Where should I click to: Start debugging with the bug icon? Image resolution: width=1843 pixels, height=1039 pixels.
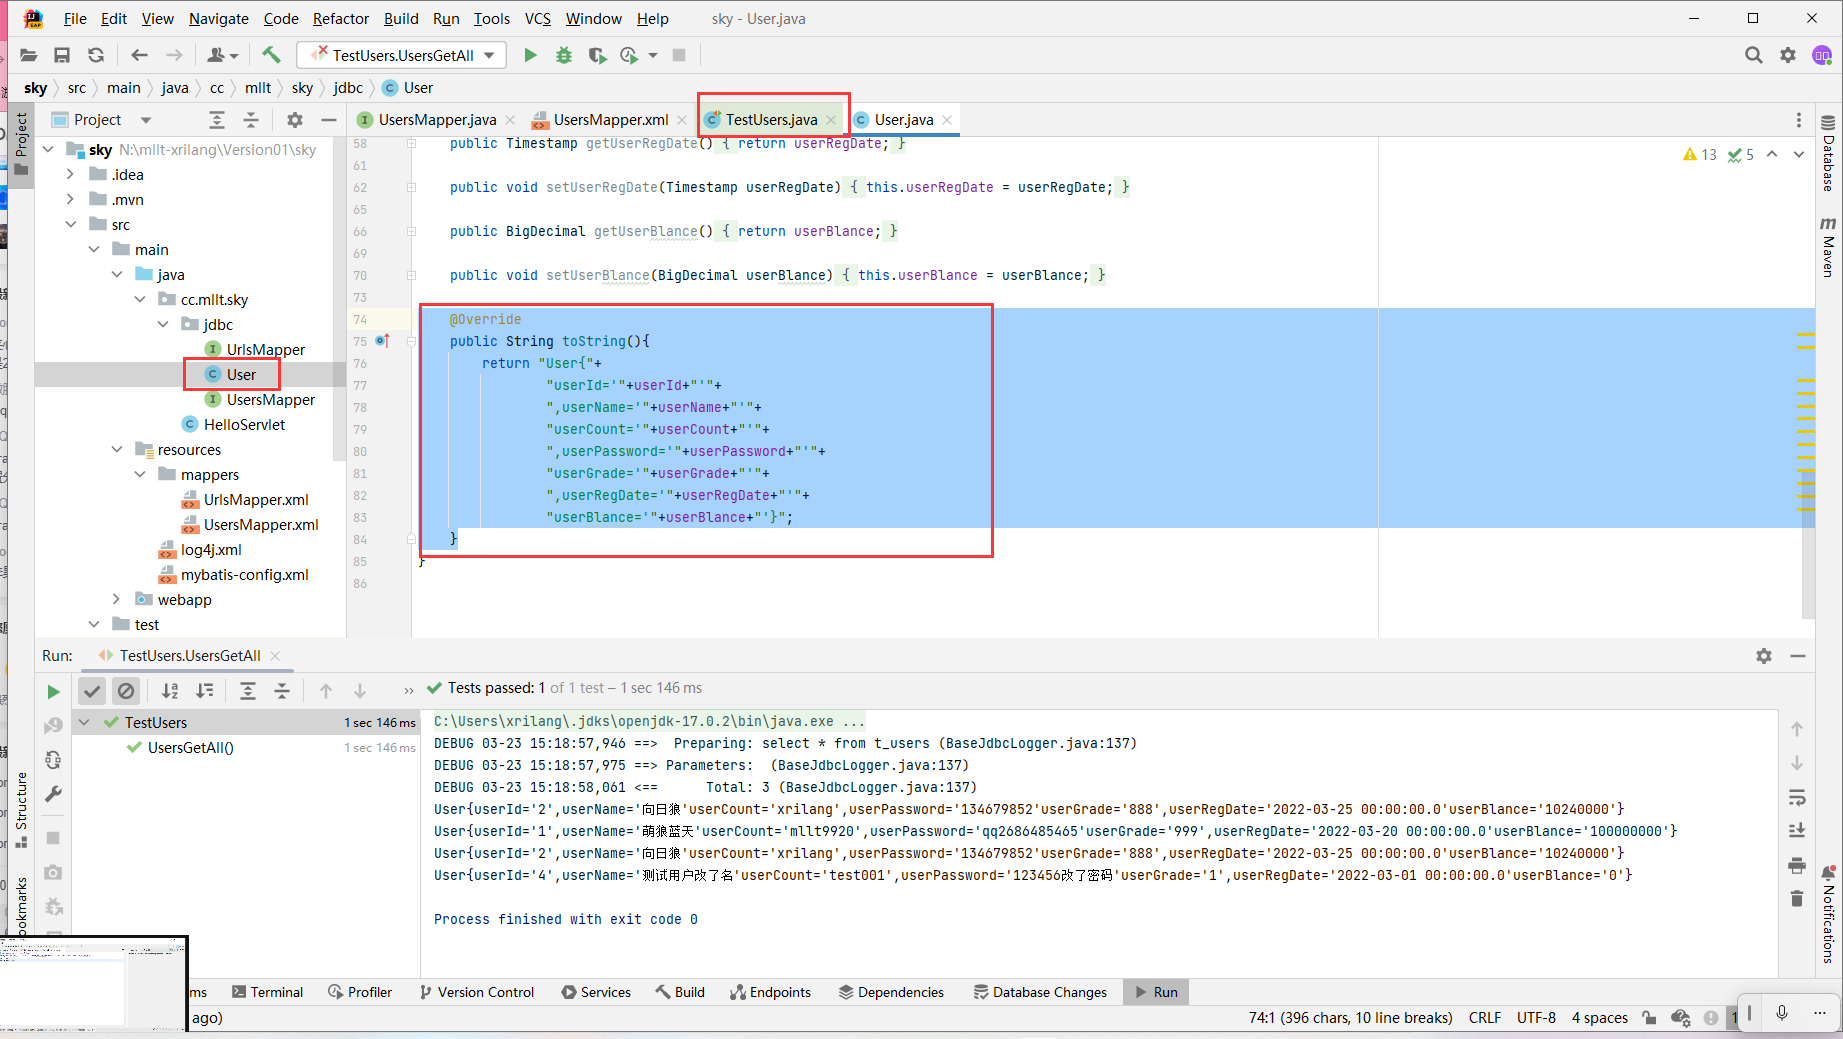[564, 55]
